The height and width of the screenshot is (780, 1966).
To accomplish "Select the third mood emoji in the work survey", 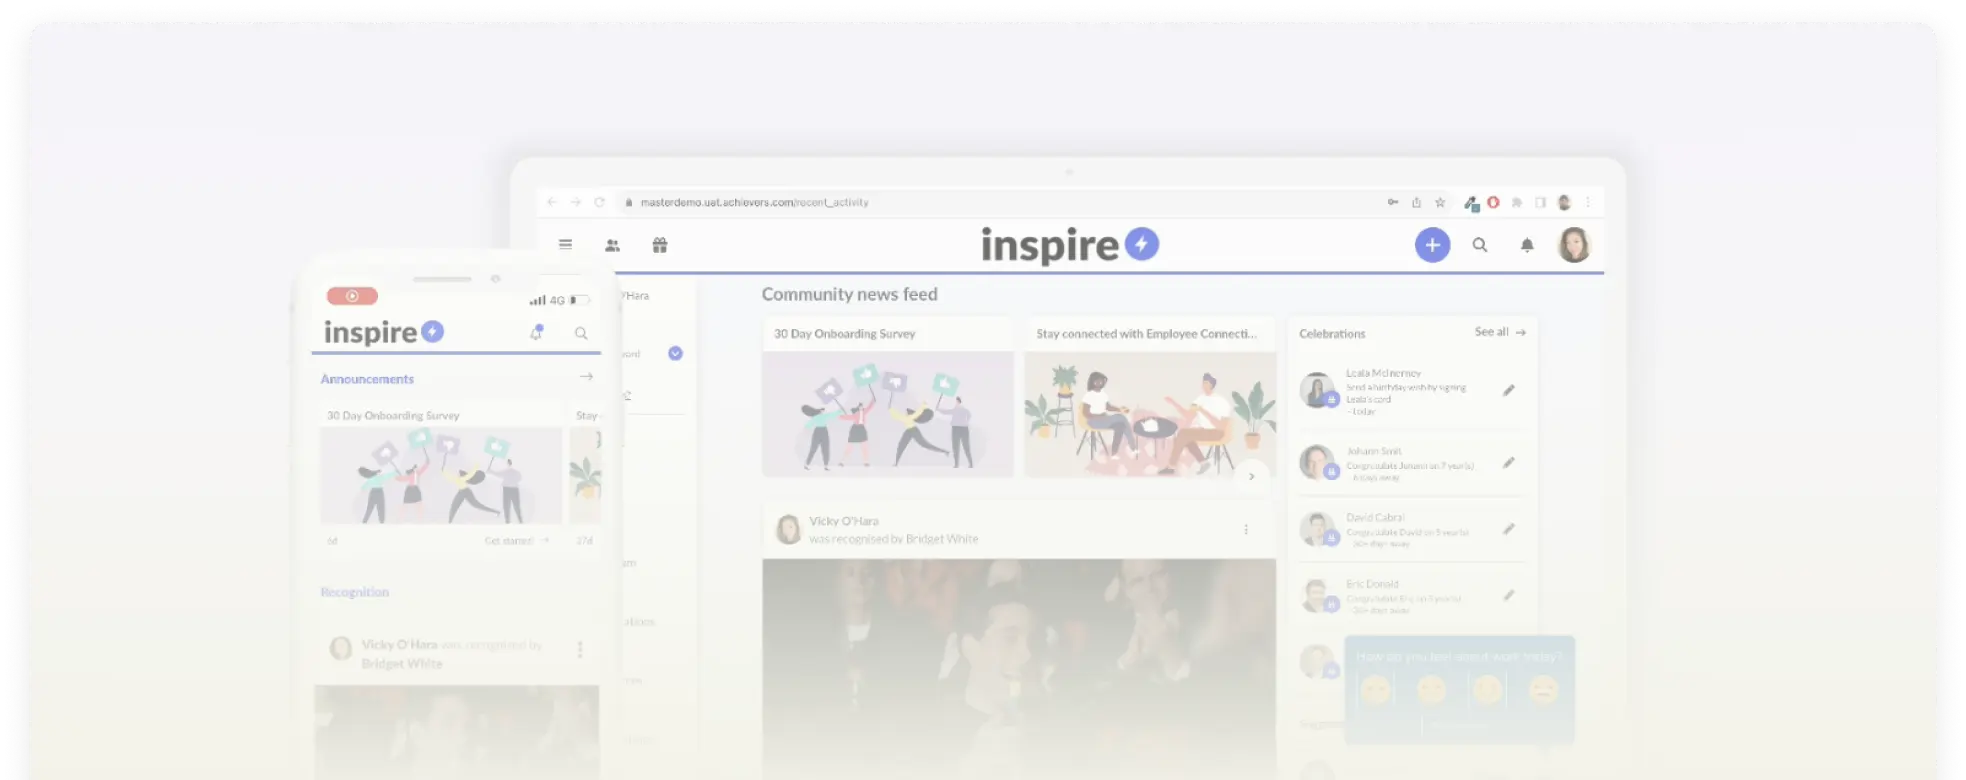I will coord(1488,690).
